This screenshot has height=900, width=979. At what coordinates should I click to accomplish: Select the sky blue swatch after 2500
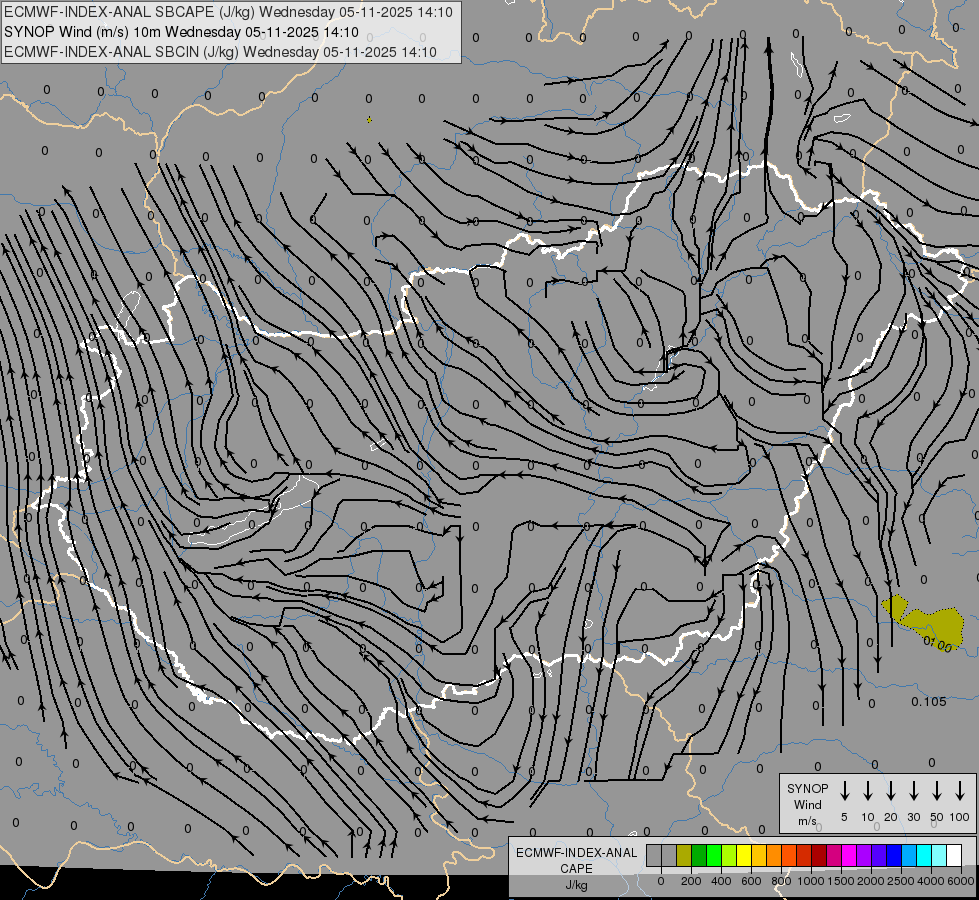908,855
